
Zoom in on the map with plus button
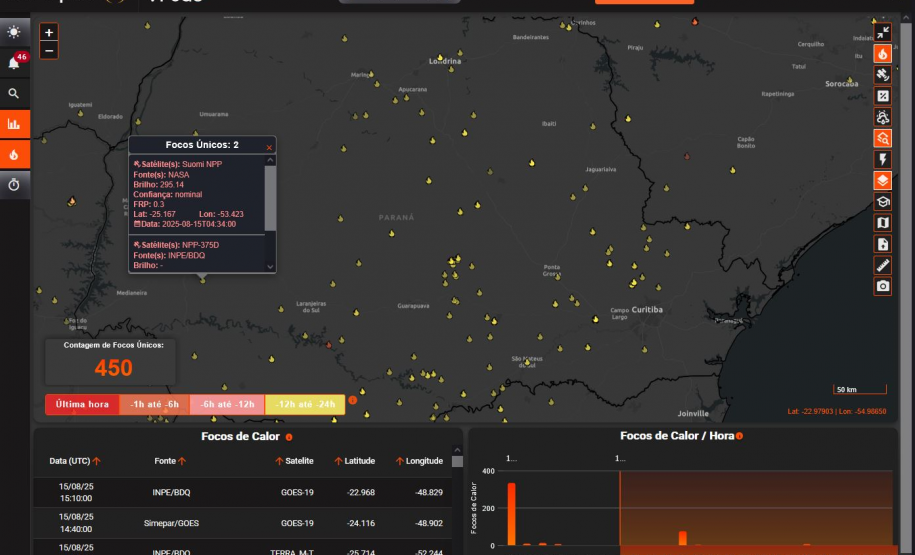click(50, 33)
